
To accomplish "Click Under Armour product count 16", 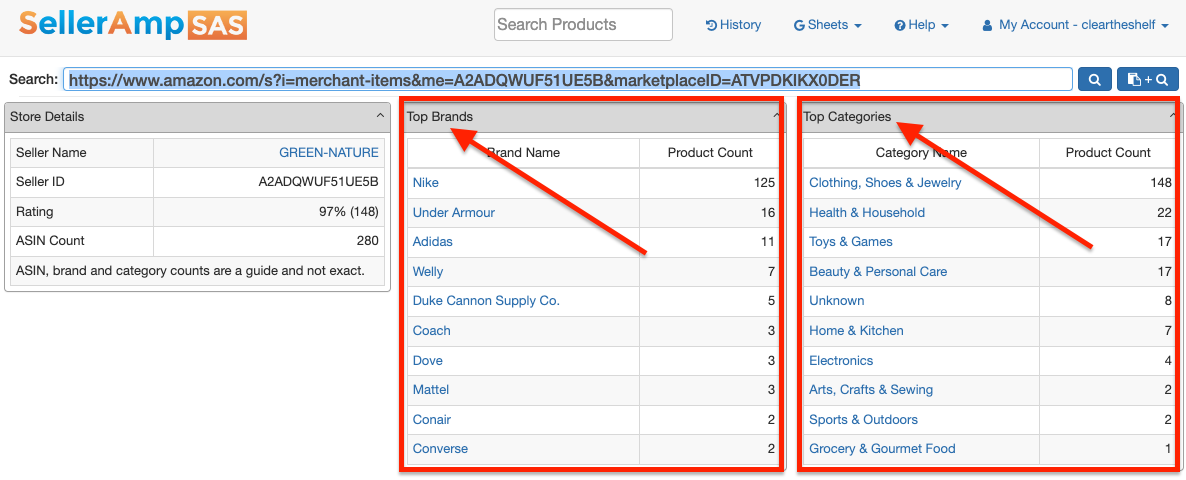I will pos(768,212).
